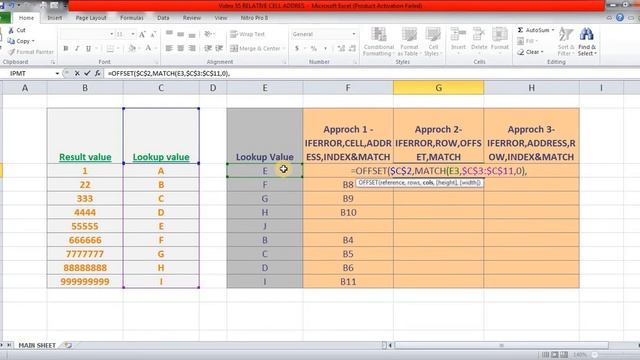Click cell F containing B10

[348, 212]
